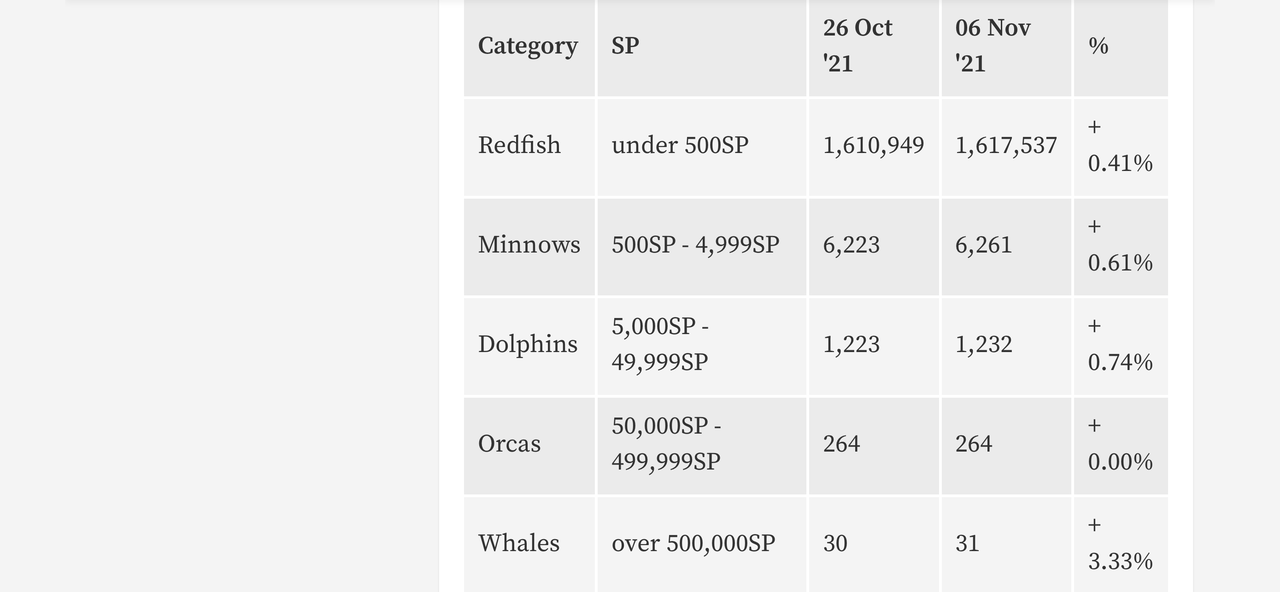Click the + 3.33% Whales cell
Viewport: 1280px width, 592px height.
[1120, 543]
